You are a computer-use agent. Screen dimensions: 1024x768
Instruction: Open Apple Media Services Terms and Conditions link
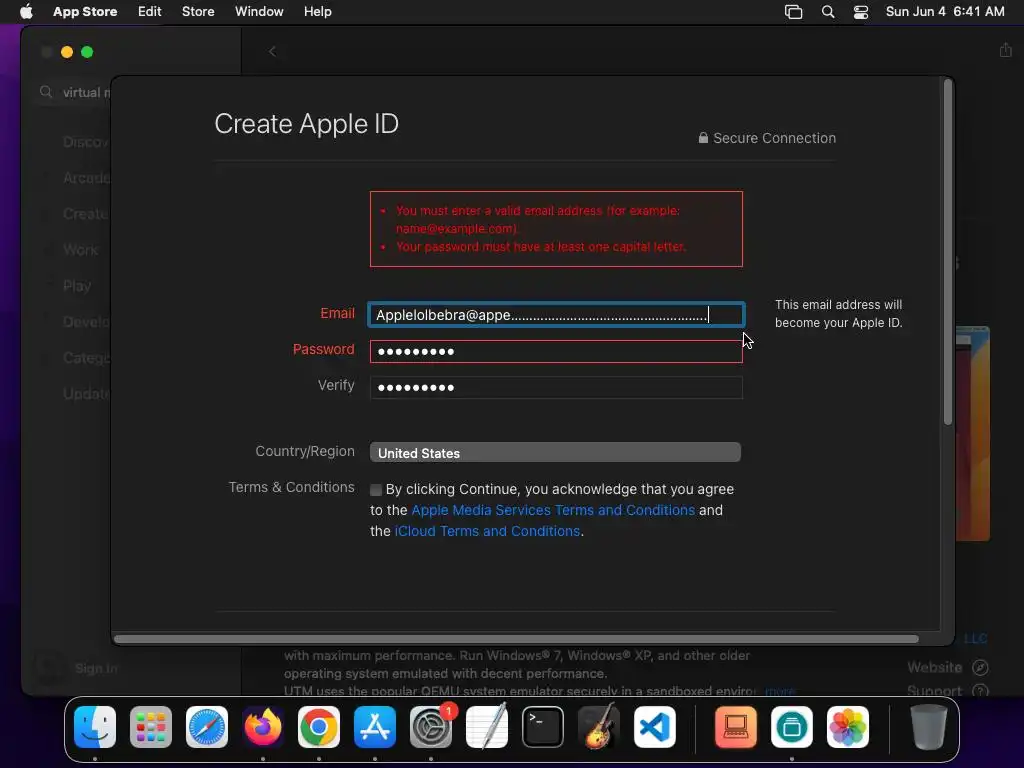click(x=553, y=510)
